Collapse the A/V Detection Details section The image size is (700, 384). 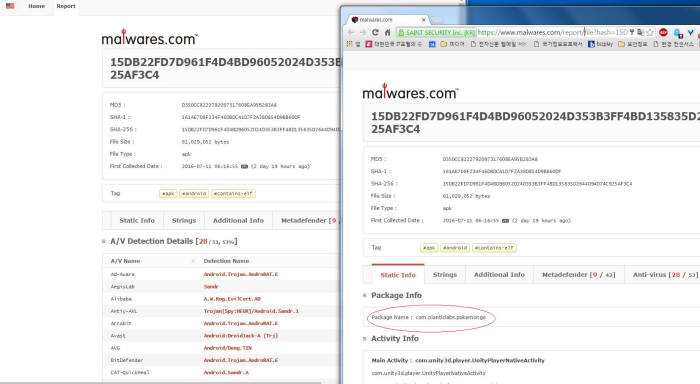104,241
